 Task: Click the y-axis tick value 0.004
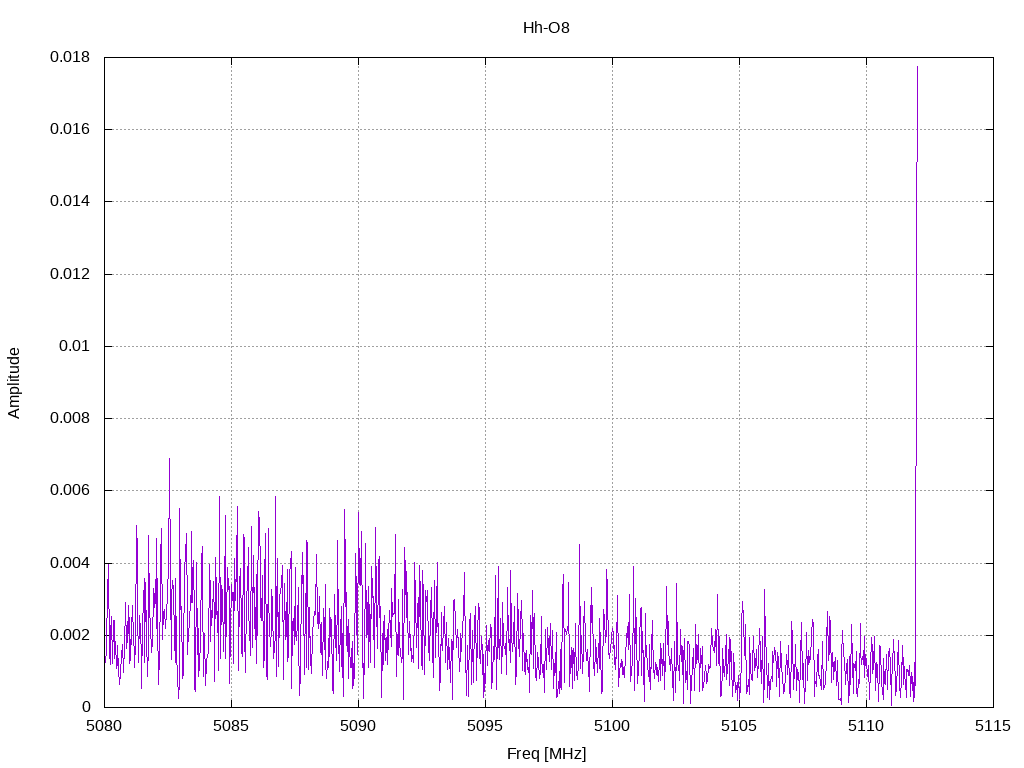(x=70, y=563)
